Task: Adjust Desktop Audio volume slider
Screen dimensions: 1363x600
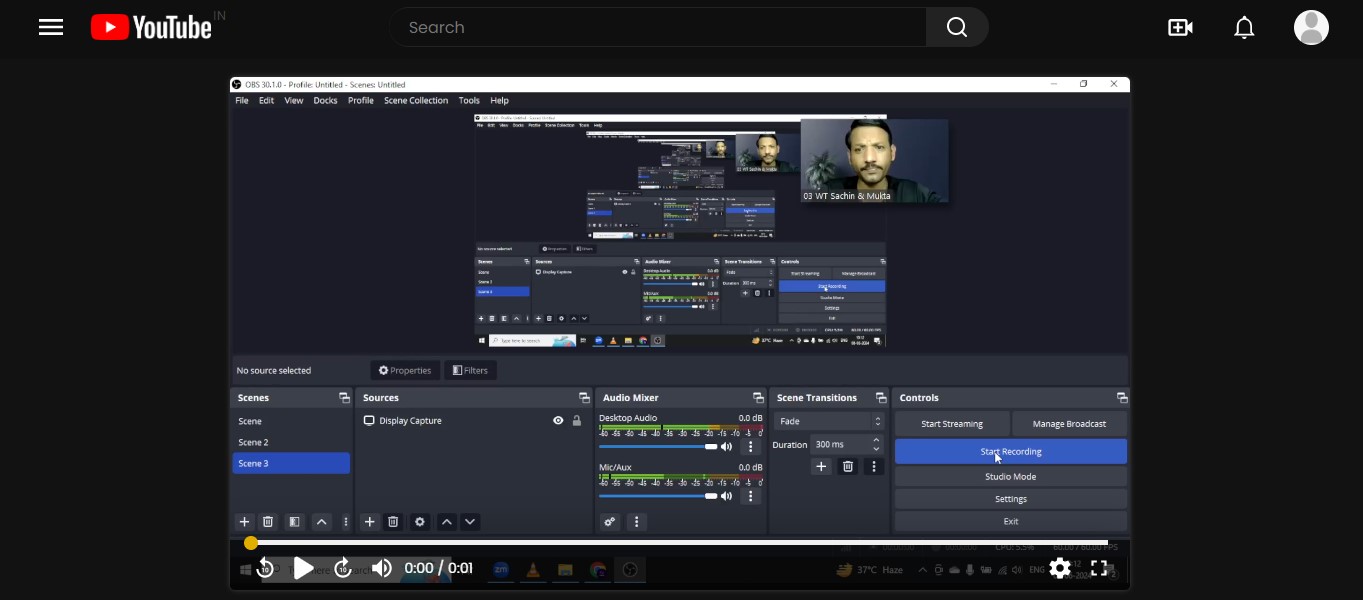Action: 658,447
